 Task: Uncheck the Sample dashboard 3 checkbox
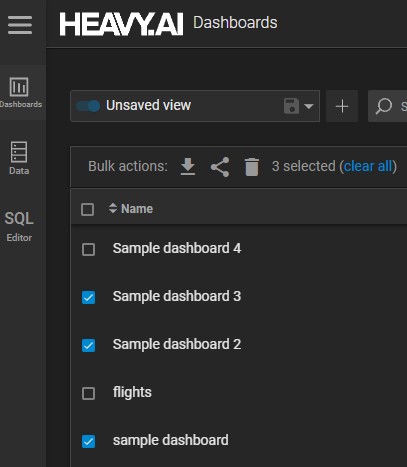pos(88,297)
